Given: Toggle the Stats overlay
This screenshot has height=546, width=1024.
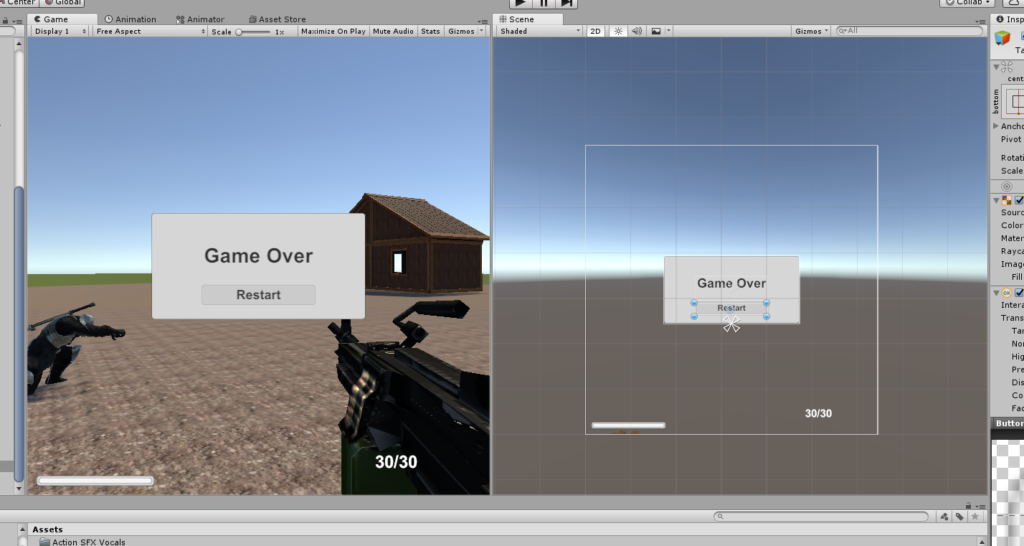Looking at the screenshot, I should [x=430, y=31].
